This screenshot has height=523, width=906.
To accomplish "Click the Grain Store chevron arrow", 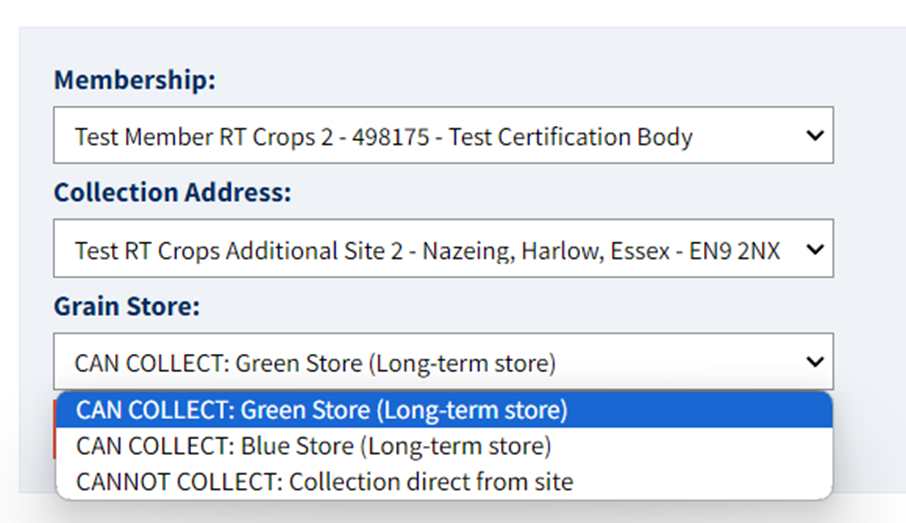I will pyautogui.click(x=816, y=362).
